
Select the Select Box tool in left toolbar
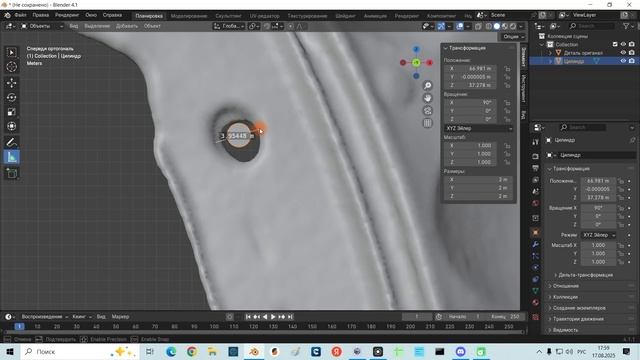coord(11,53)
